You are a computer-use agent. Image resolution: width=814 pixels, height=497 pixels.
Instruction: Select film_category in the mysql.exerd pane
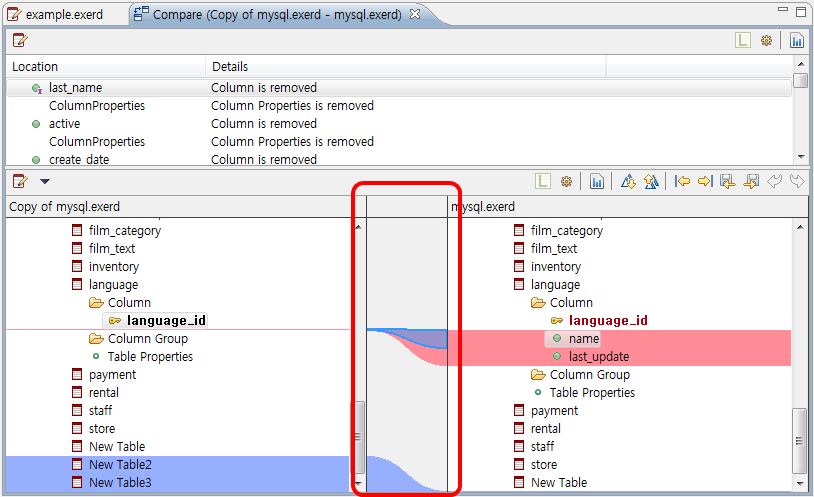566,231
